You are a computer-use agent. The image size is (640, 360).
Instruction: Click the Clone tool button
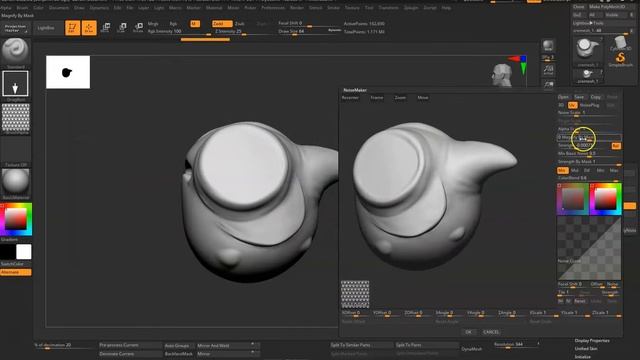point(579,7)
